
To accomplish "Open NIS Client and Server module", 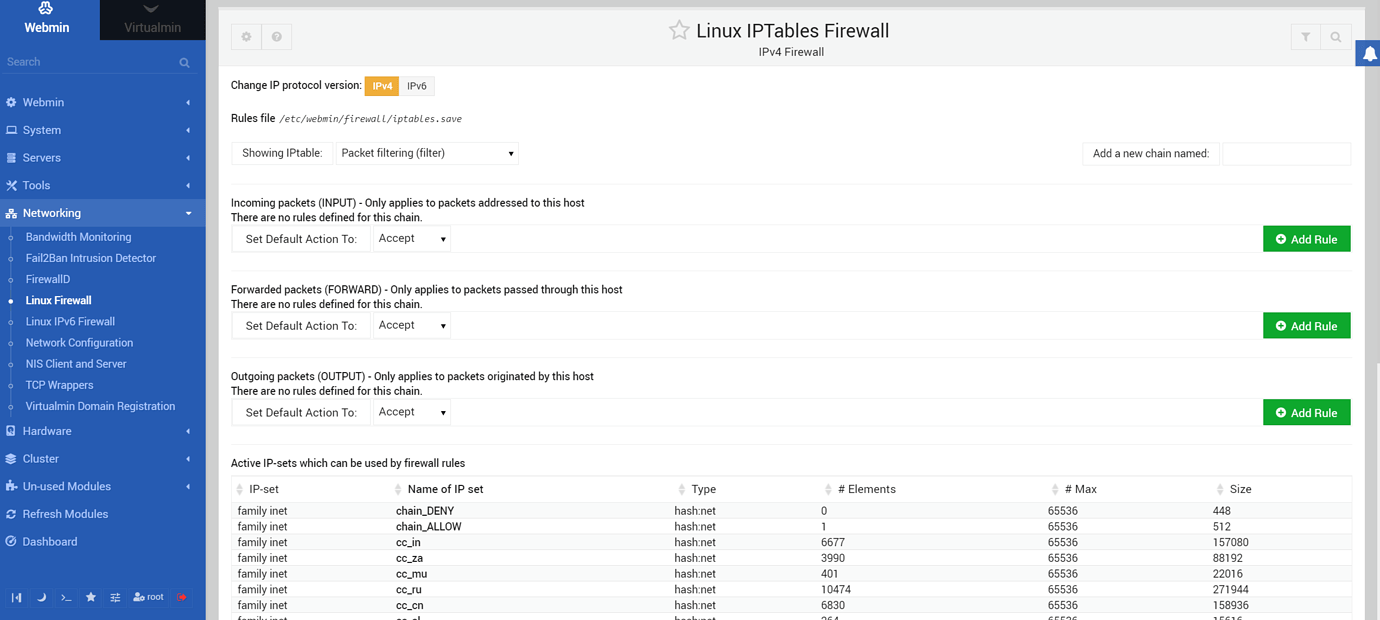I will point(76,364).
